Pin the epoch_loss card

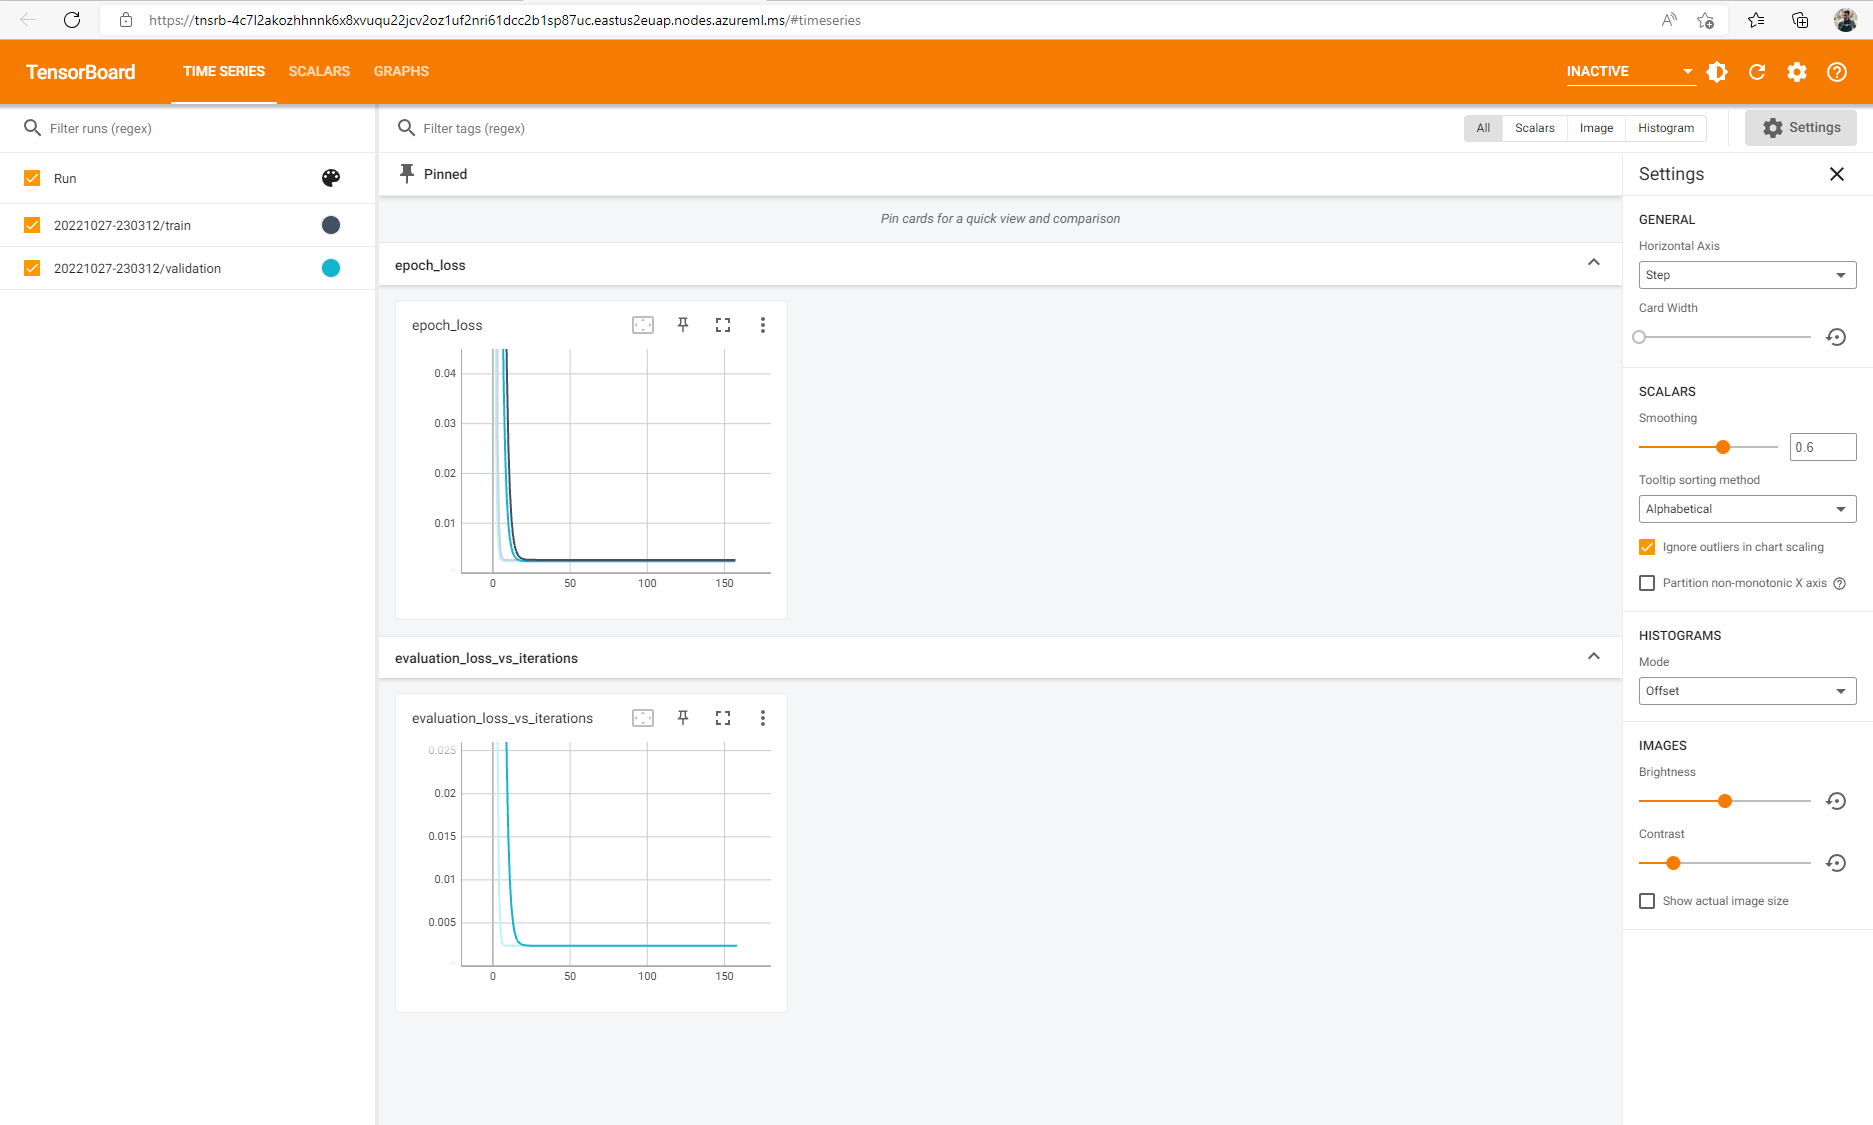[683, 325]
